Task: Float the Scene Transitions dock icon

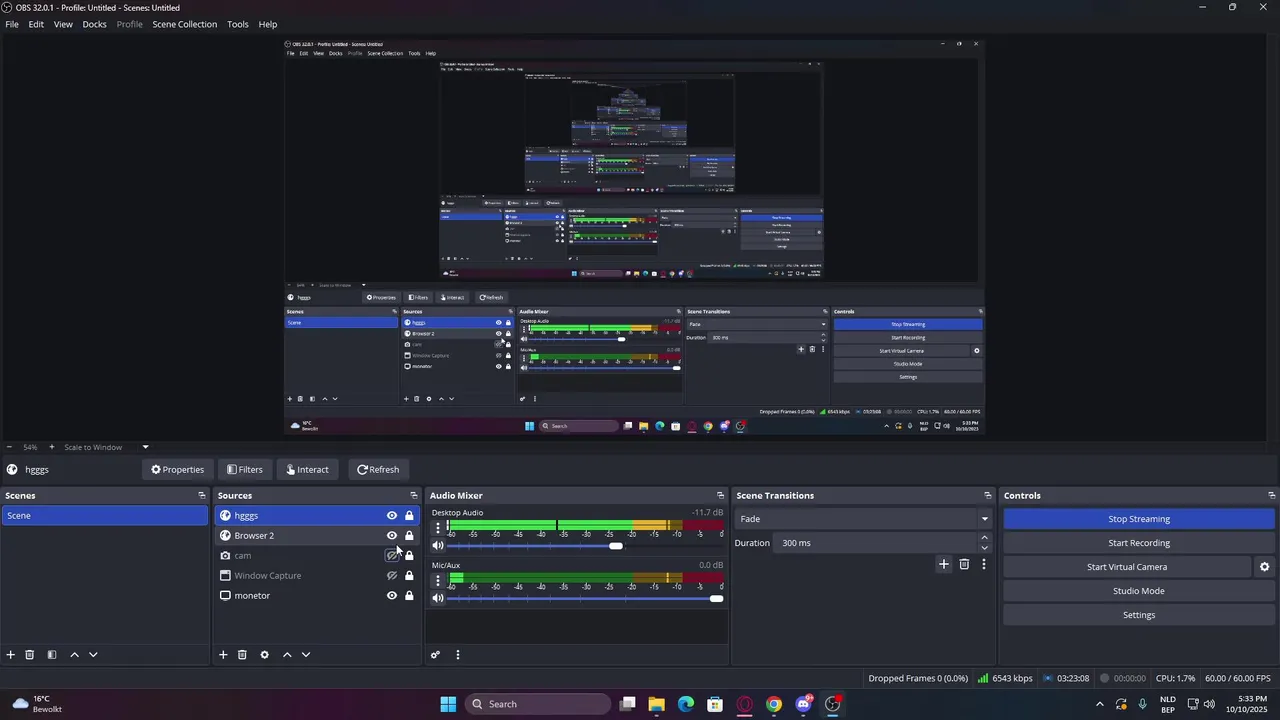Action: point(988,496)
